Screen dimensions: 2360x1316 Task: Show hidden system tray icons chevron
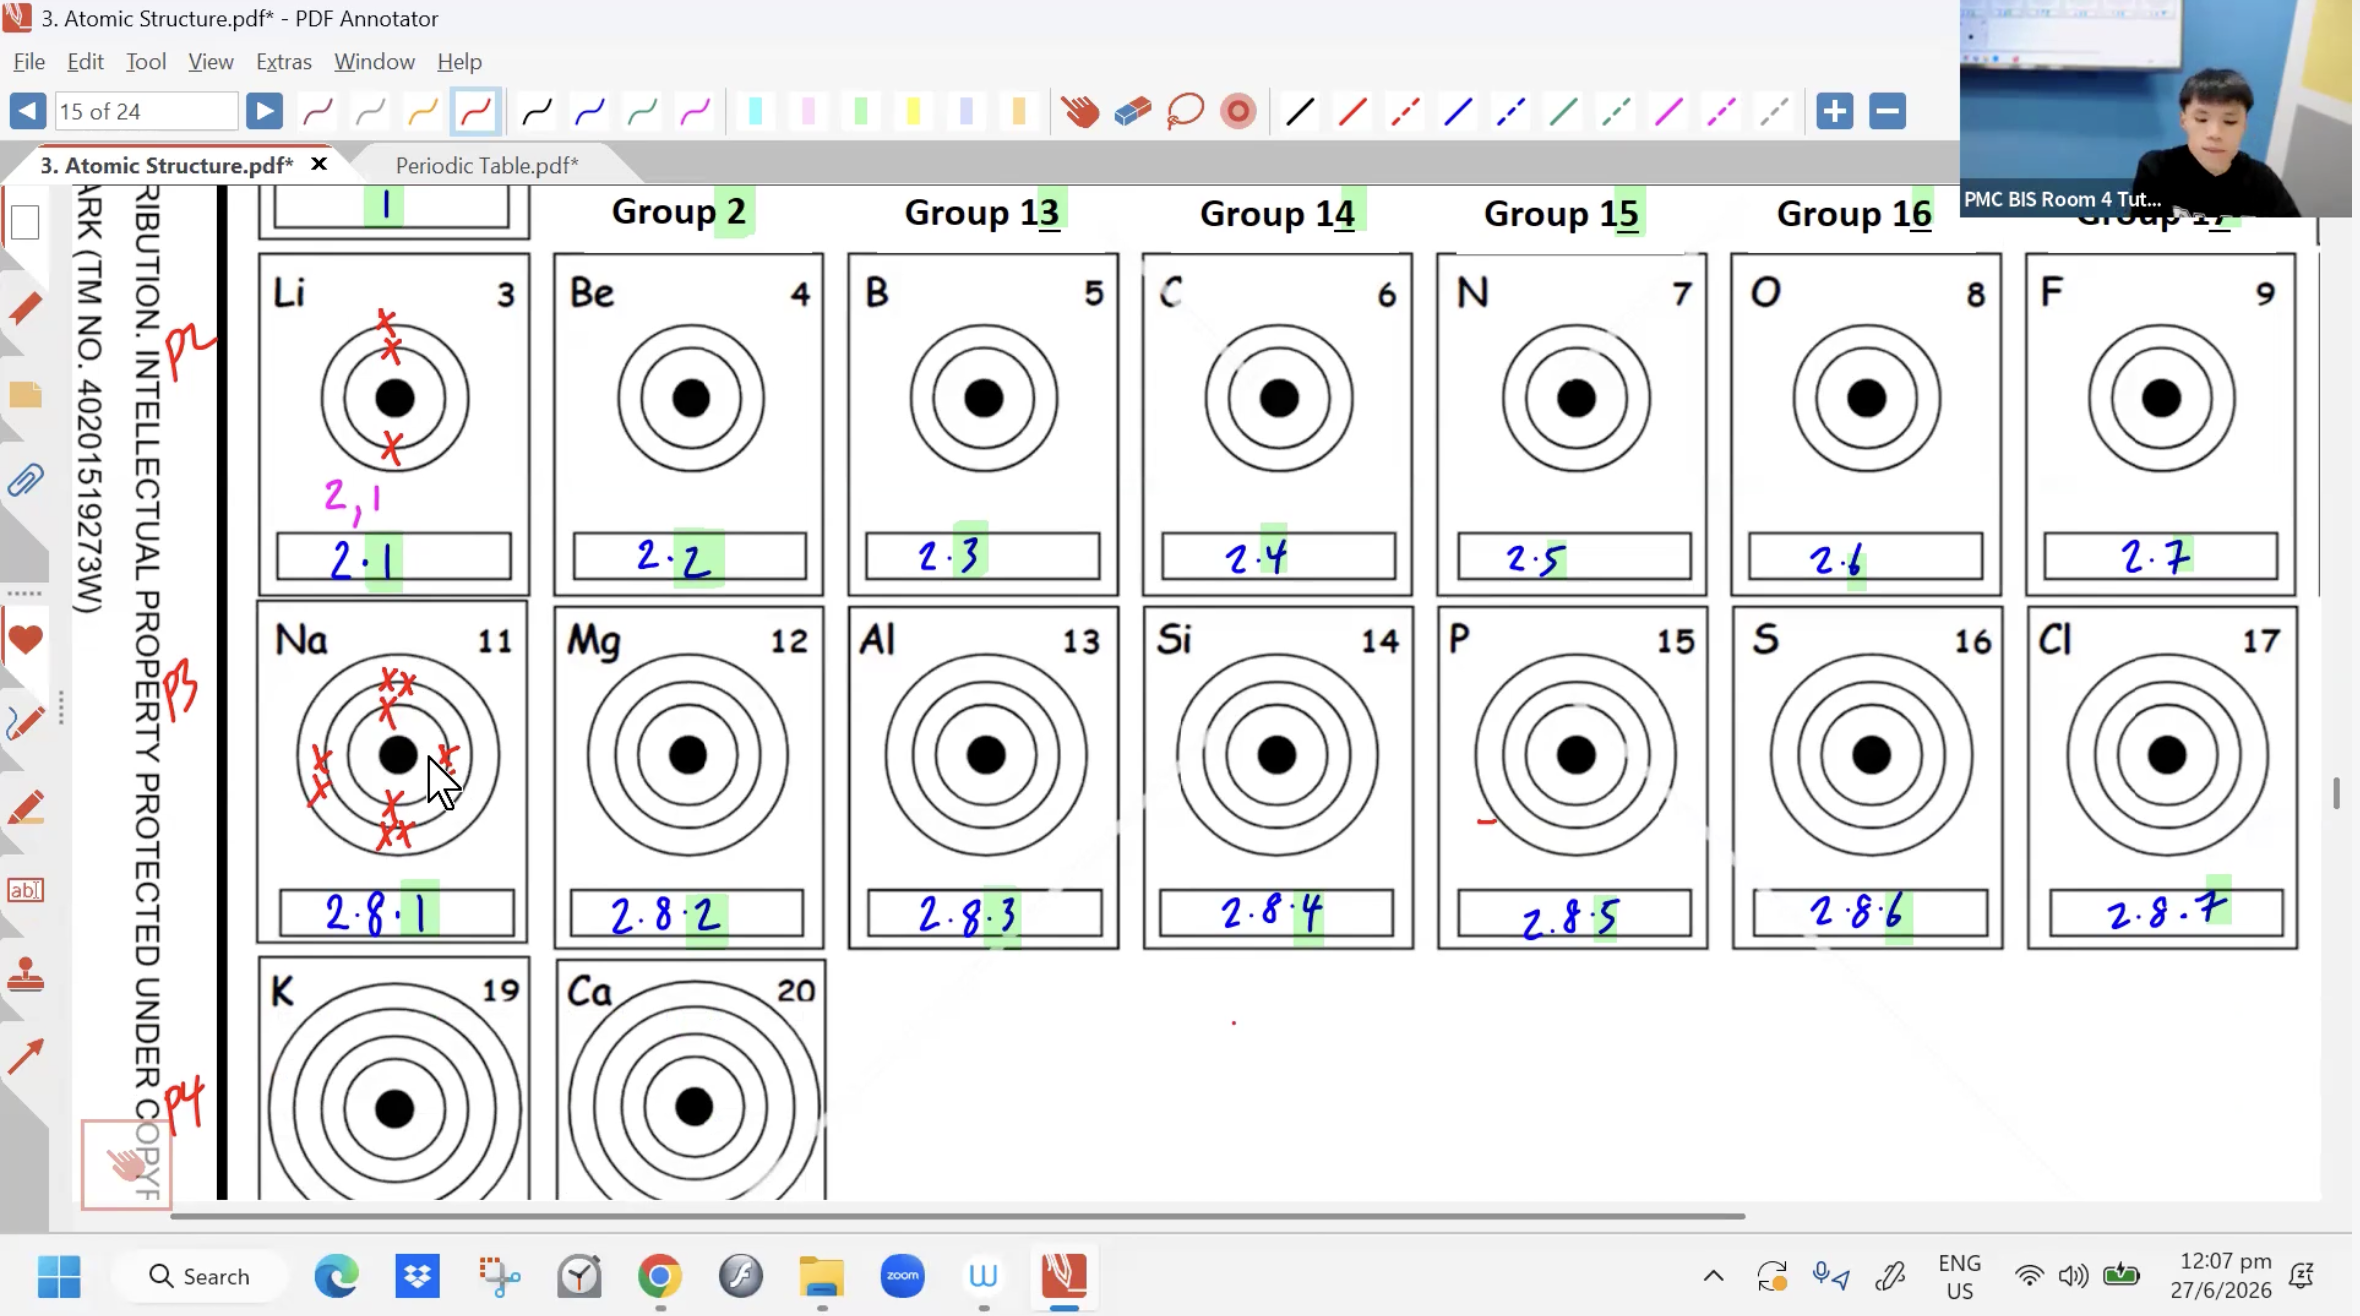tap(1713, 1276)
